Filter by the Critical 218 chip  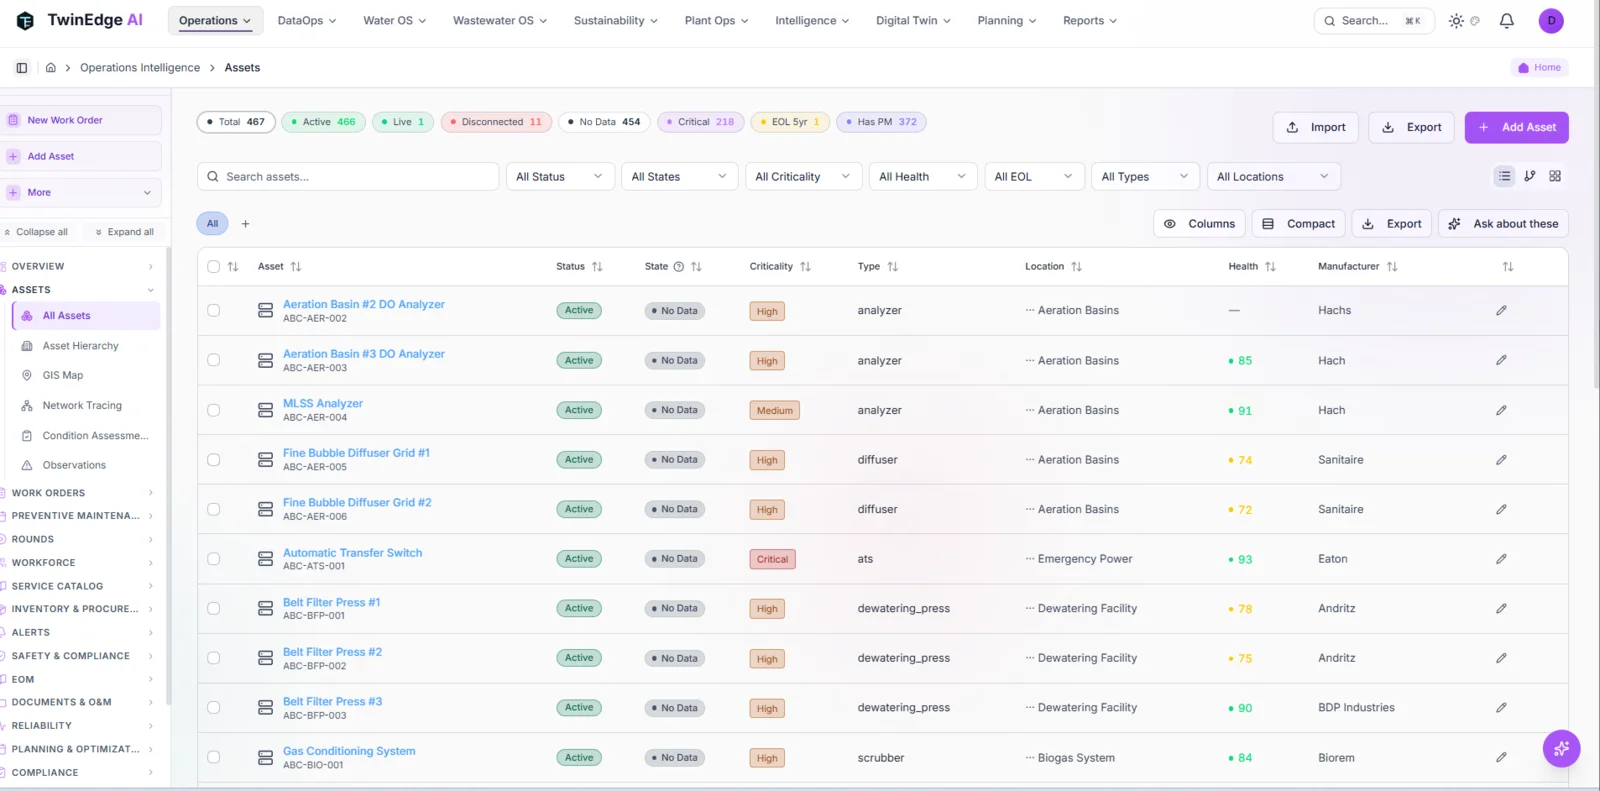[700, 122]
